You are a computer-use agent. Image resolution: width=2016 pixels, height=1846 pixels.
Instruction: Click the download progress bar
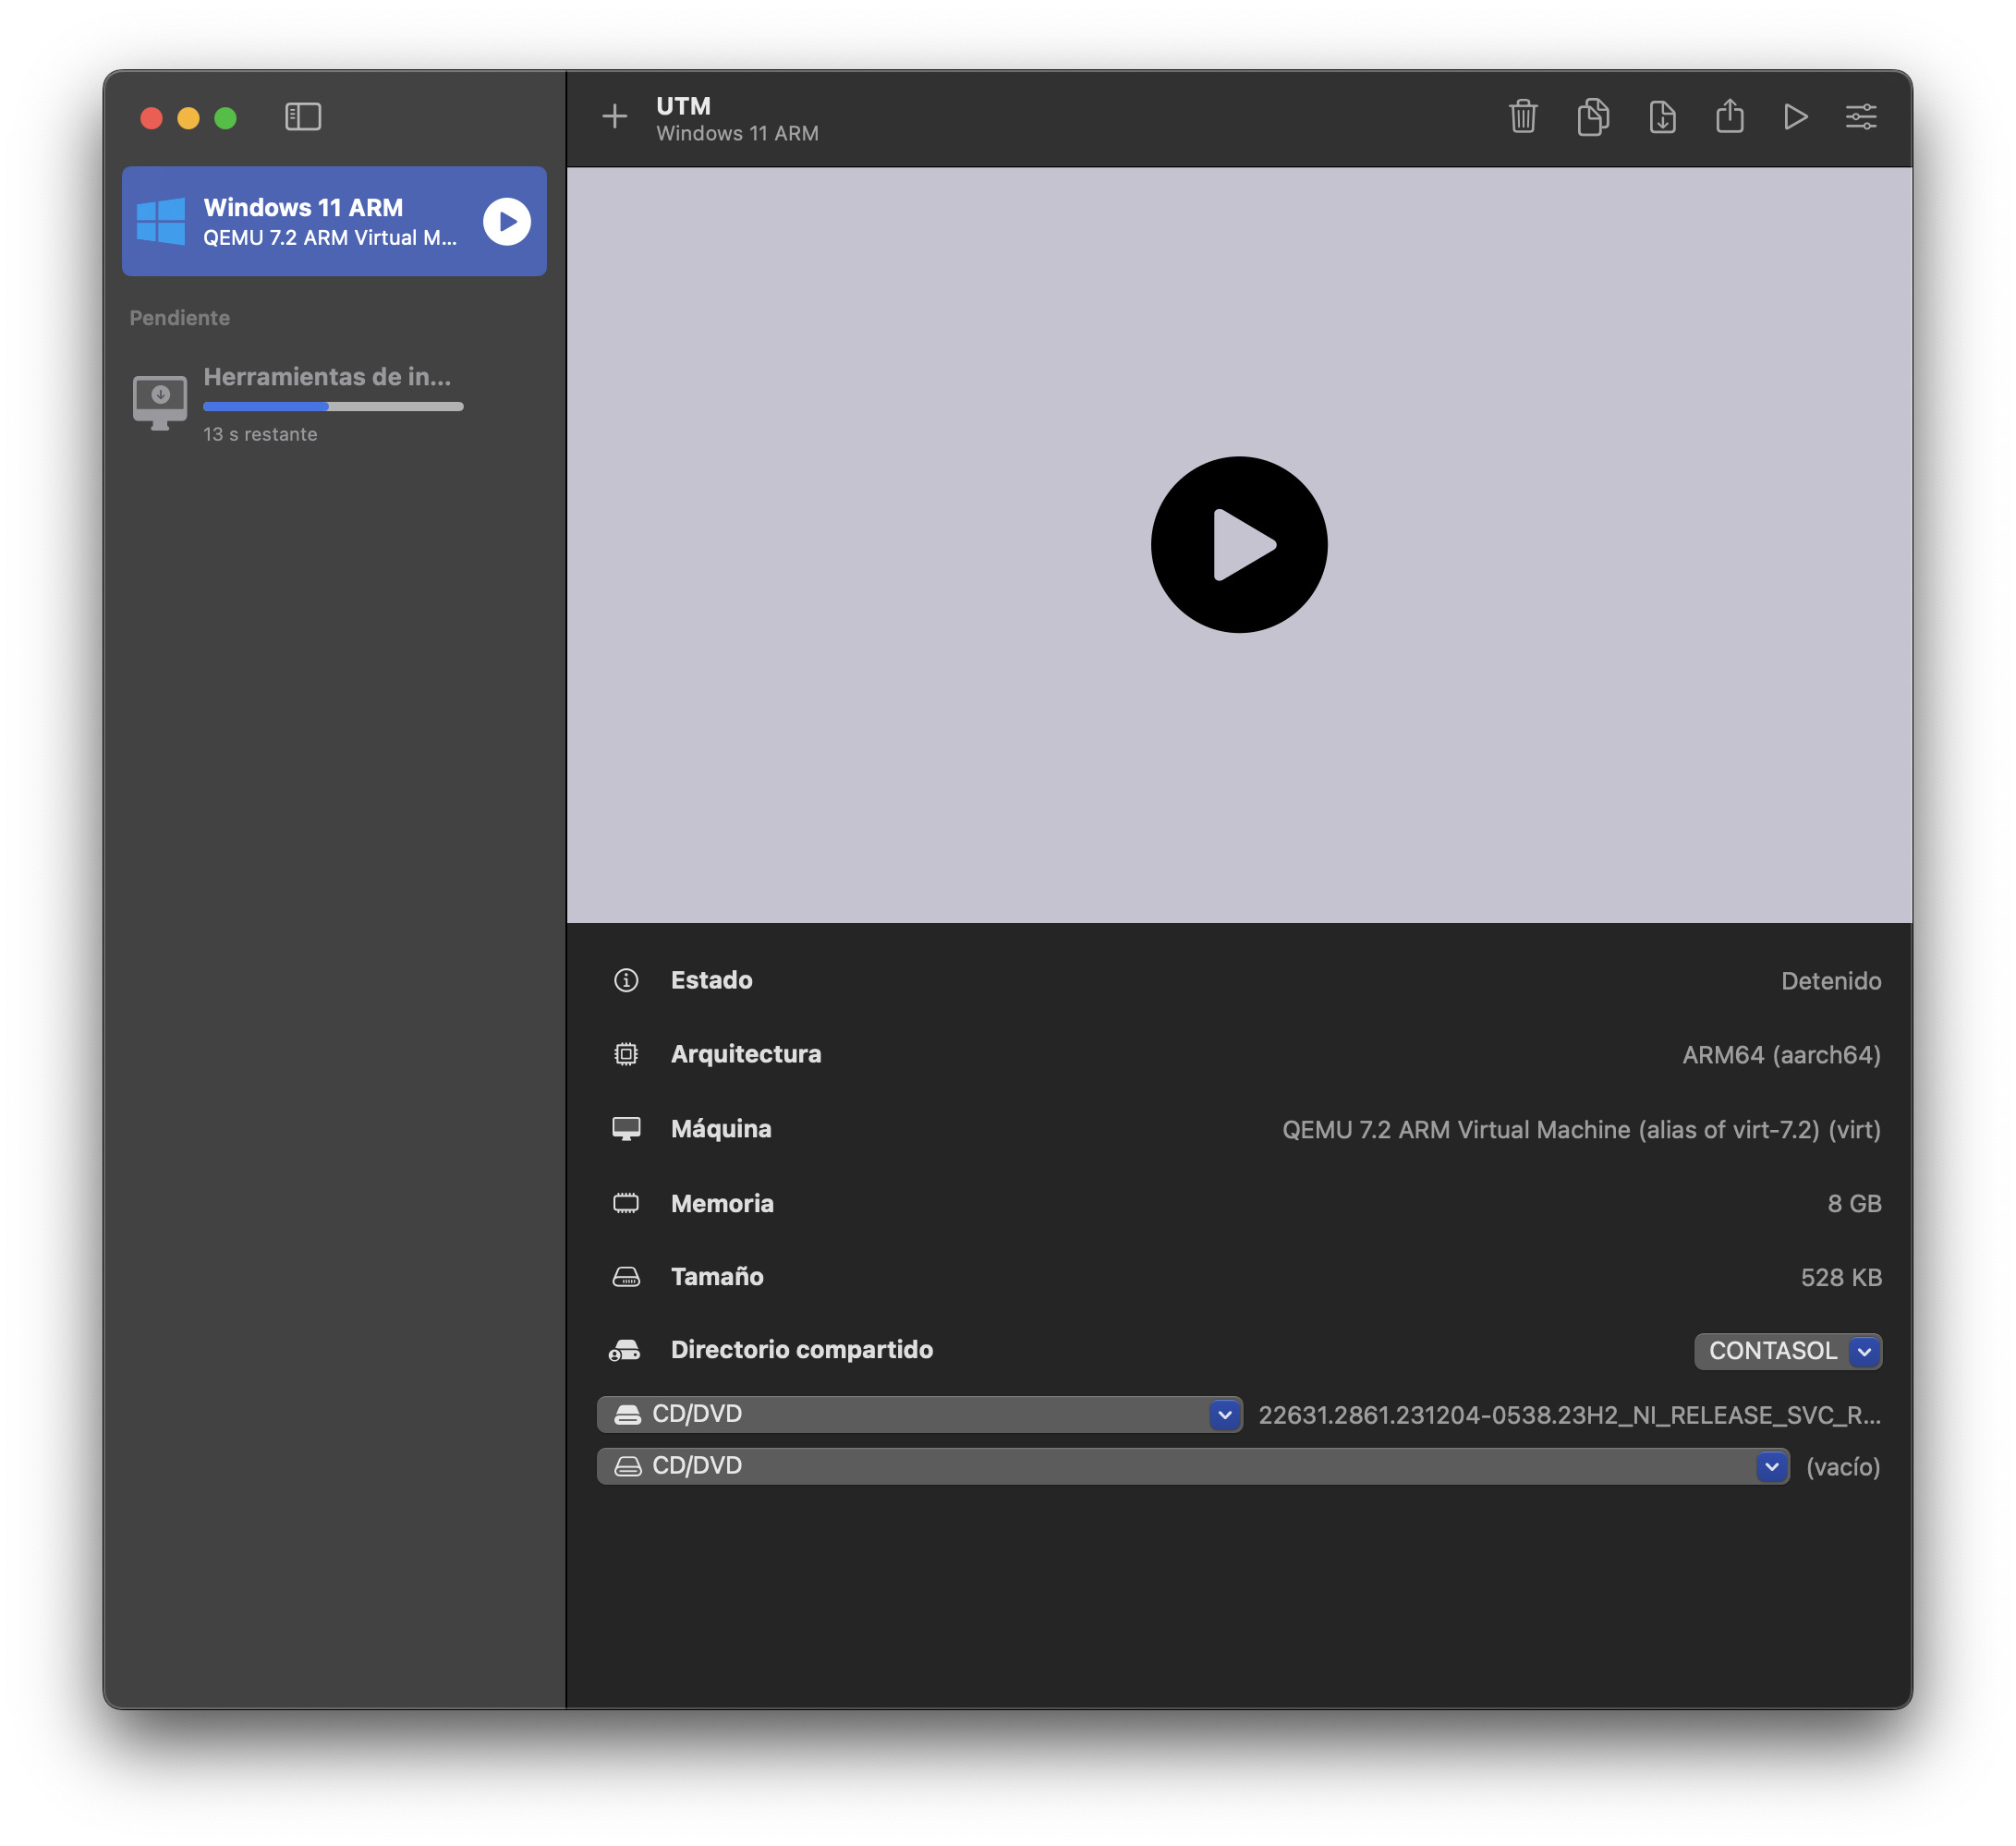click(333, 406)
